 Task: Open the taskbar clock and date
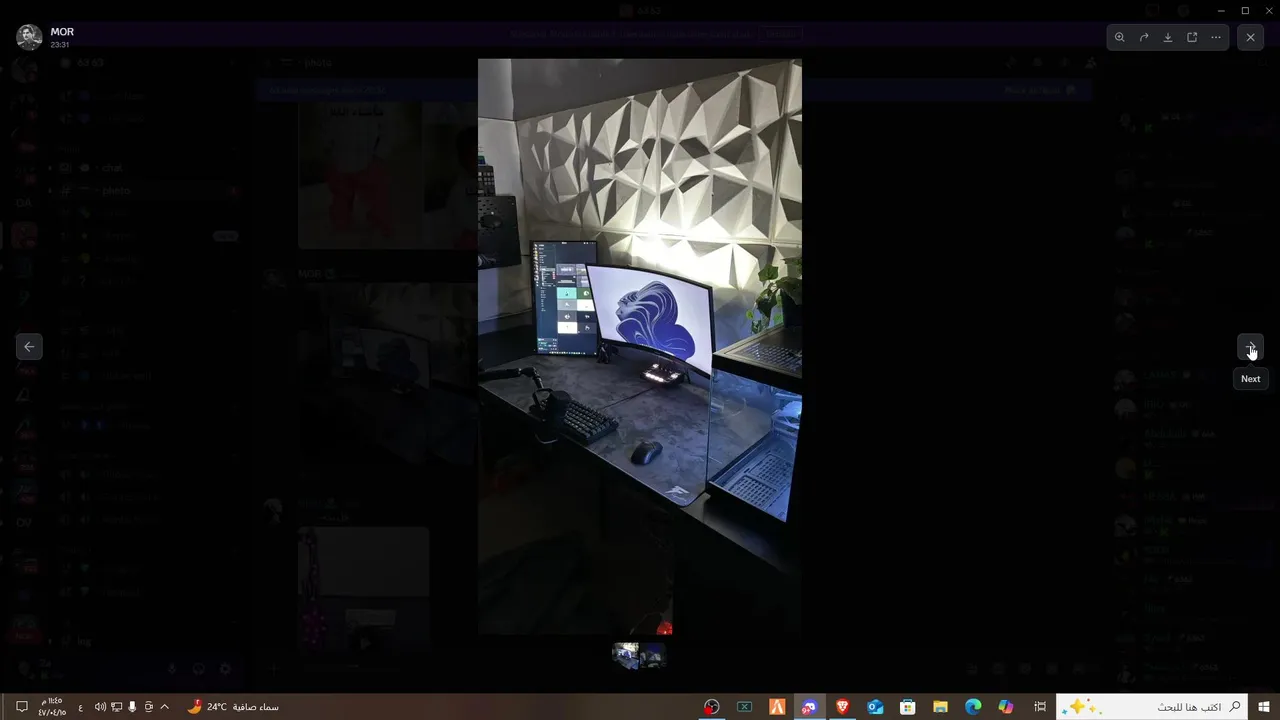53,707
